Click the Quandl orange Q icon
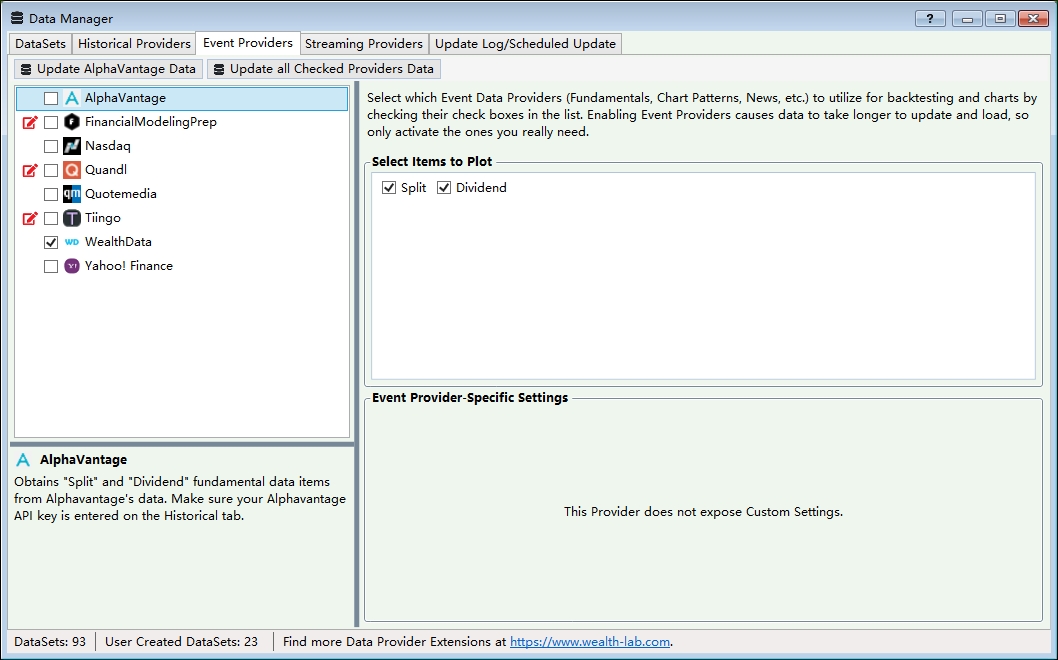The image size is (1058, 660). click(72, 170)
